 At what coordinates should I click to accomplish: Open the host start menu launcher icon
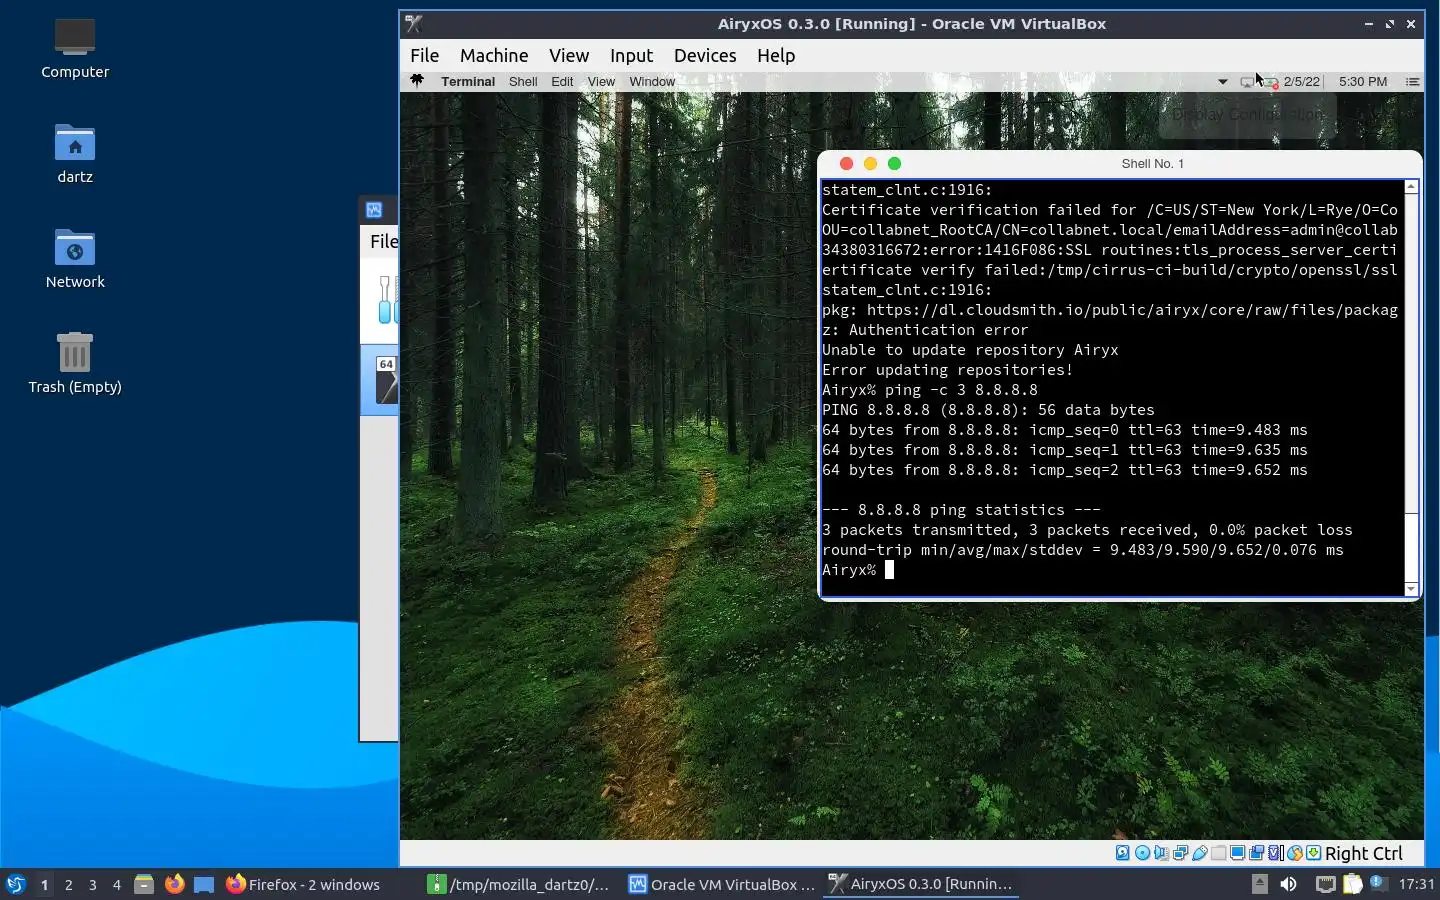(16, 884)
